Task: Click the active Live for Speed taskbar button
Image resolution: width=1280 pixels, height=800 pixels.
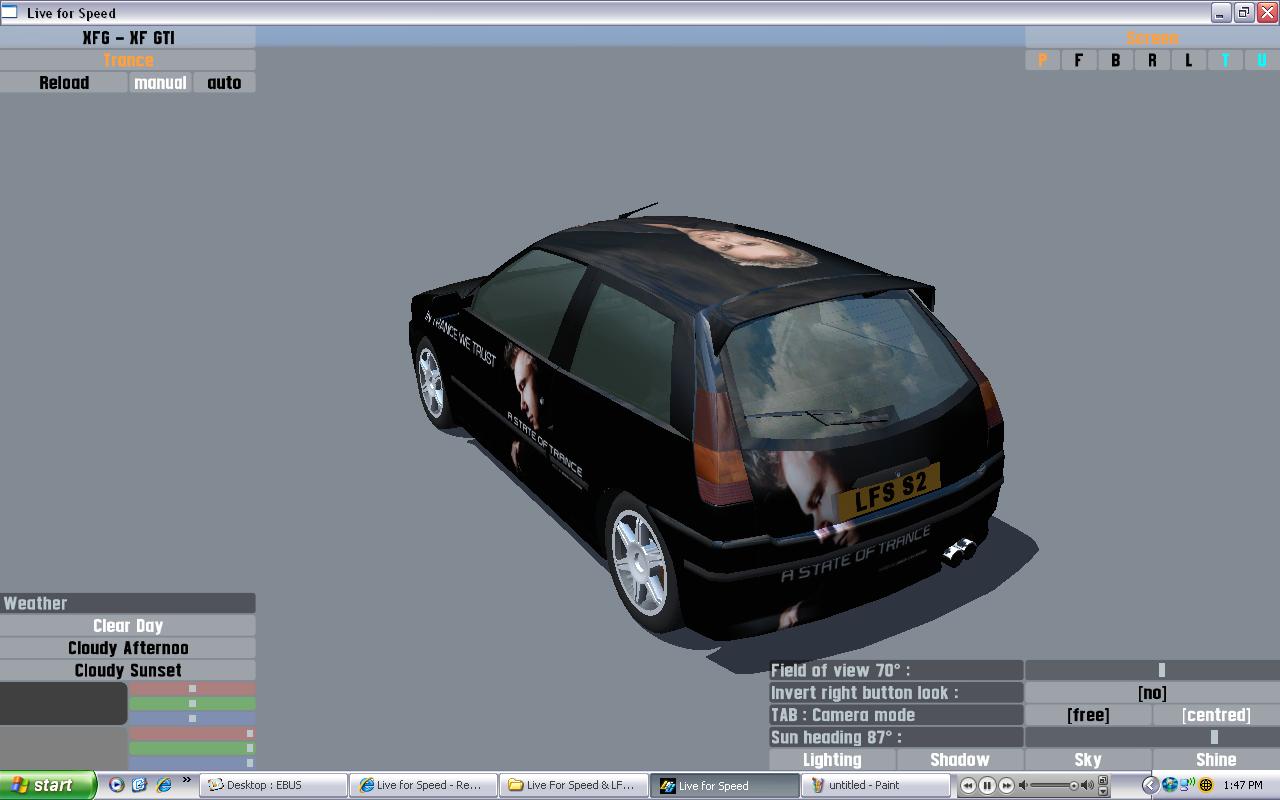Action: pos(726,785)
